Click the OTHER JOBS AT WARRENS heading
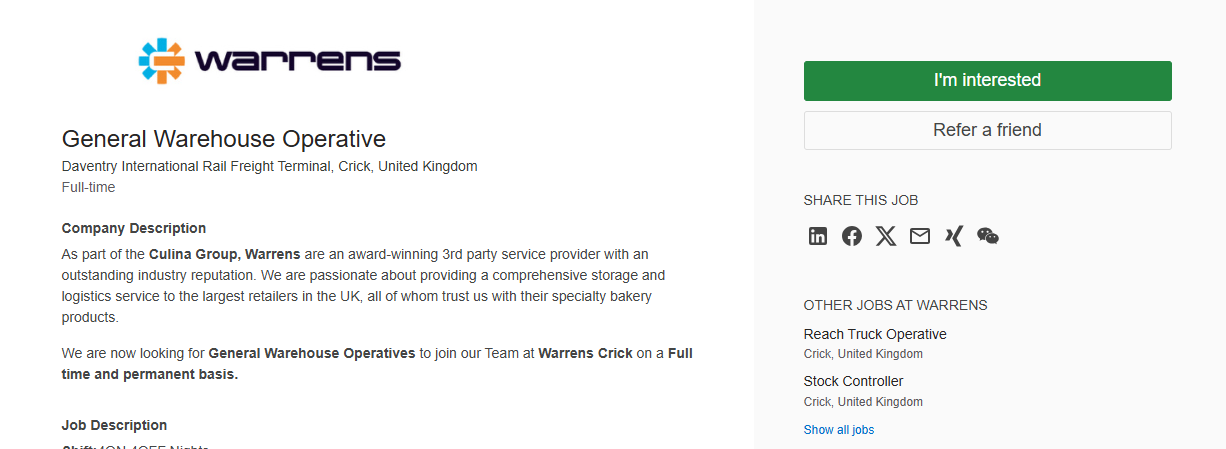 click(895, 305)
